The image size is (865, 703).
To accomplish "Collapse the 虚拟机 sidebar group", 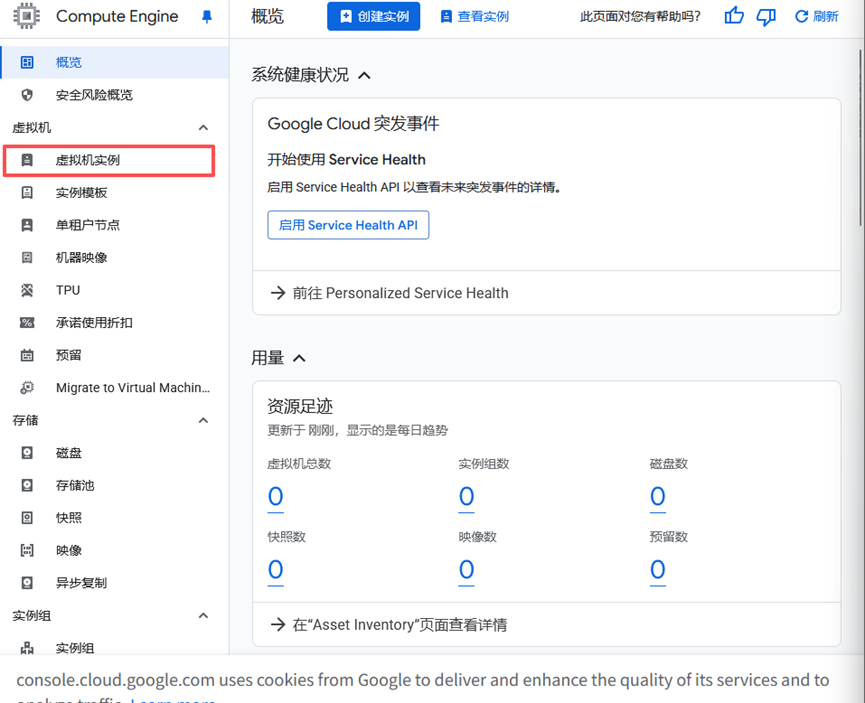I will pyautogui.click(x=203, y=127).
